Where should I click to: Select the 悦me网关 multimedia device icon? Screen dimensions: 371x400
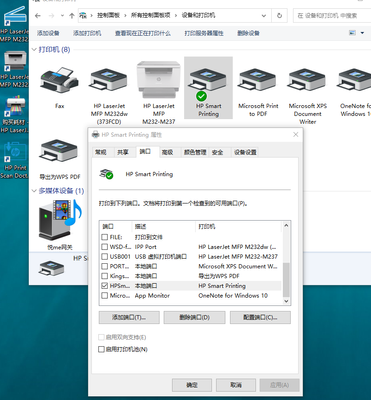click(60, 220)
